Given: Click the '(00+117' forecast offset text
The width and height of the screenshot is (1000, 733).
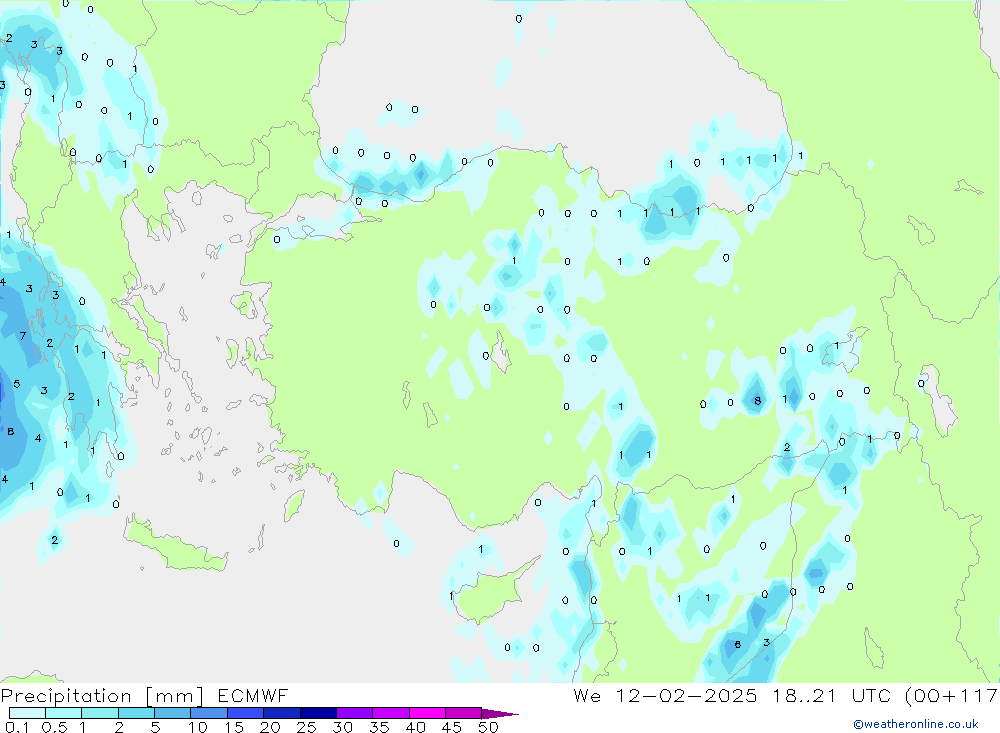Looking at the screenshot, I should point(952,696).
